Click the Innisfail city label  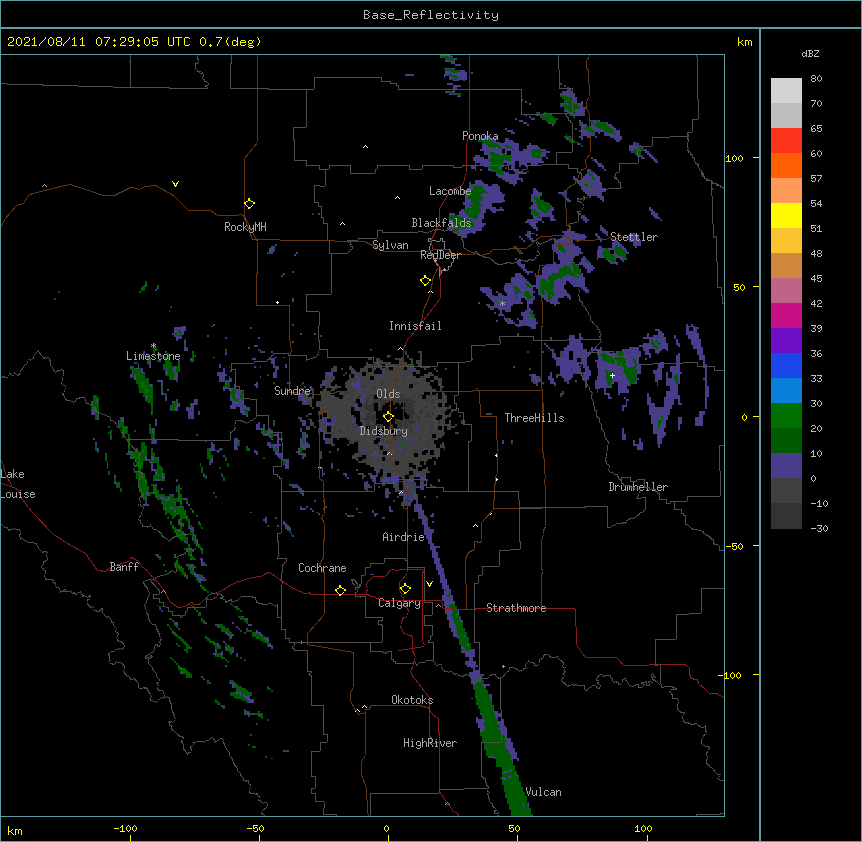tap(415, 326)
